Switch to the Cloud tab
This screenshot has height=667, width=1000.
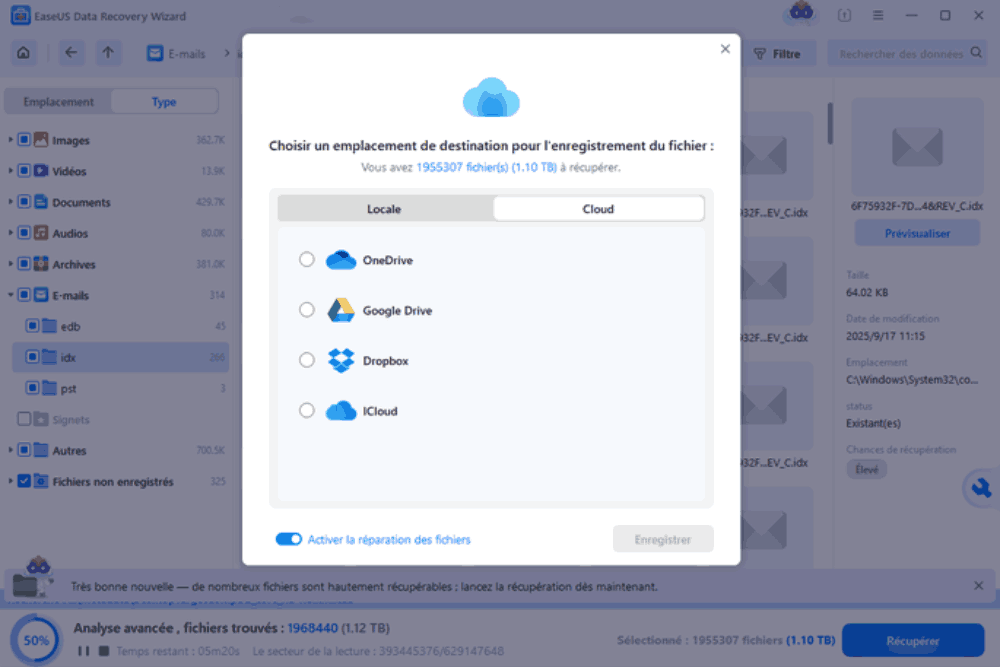tap(598, 209)
